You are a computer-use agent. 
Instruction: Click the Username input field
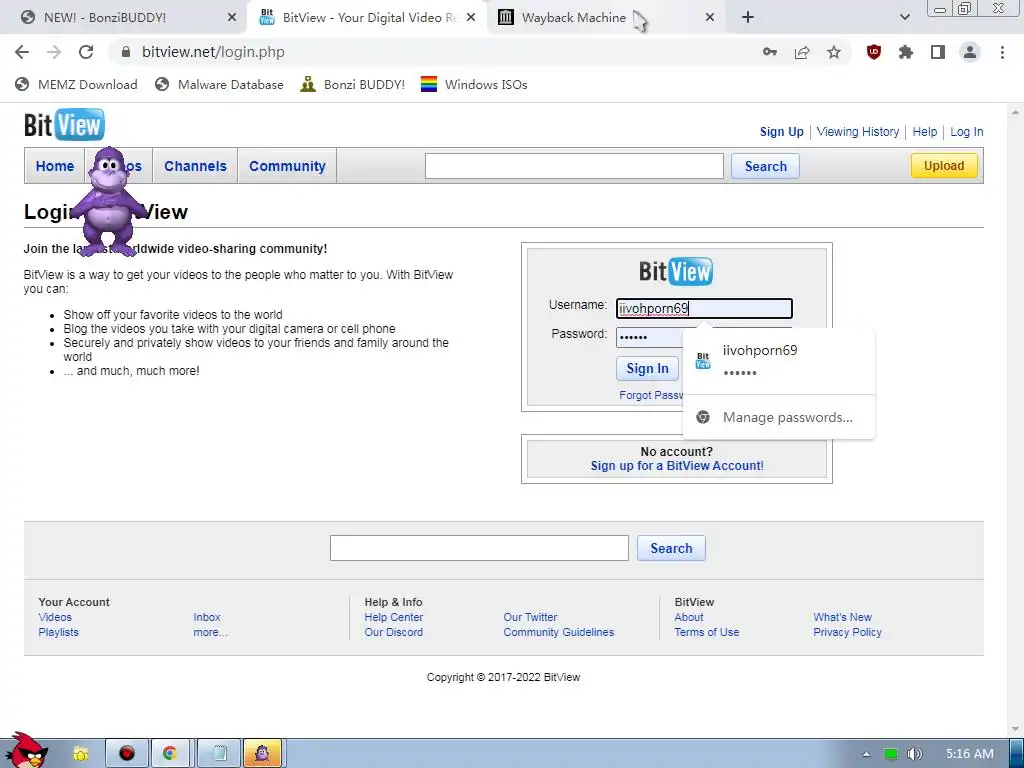(704, 308)
